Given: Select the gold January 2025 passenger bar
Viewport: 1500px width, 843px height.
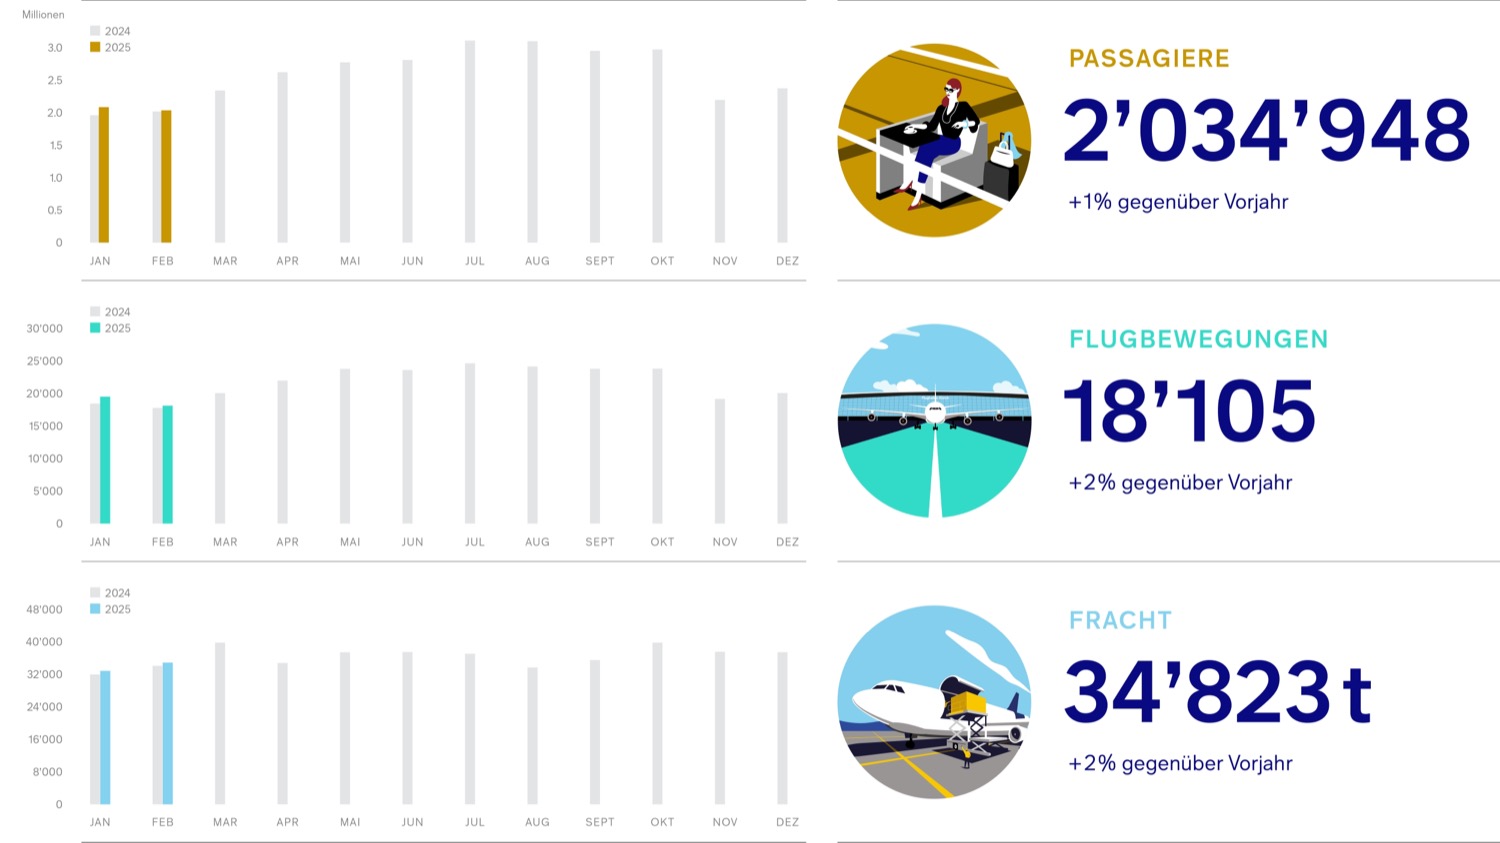Looking at the screenshot, I should 104,175.
